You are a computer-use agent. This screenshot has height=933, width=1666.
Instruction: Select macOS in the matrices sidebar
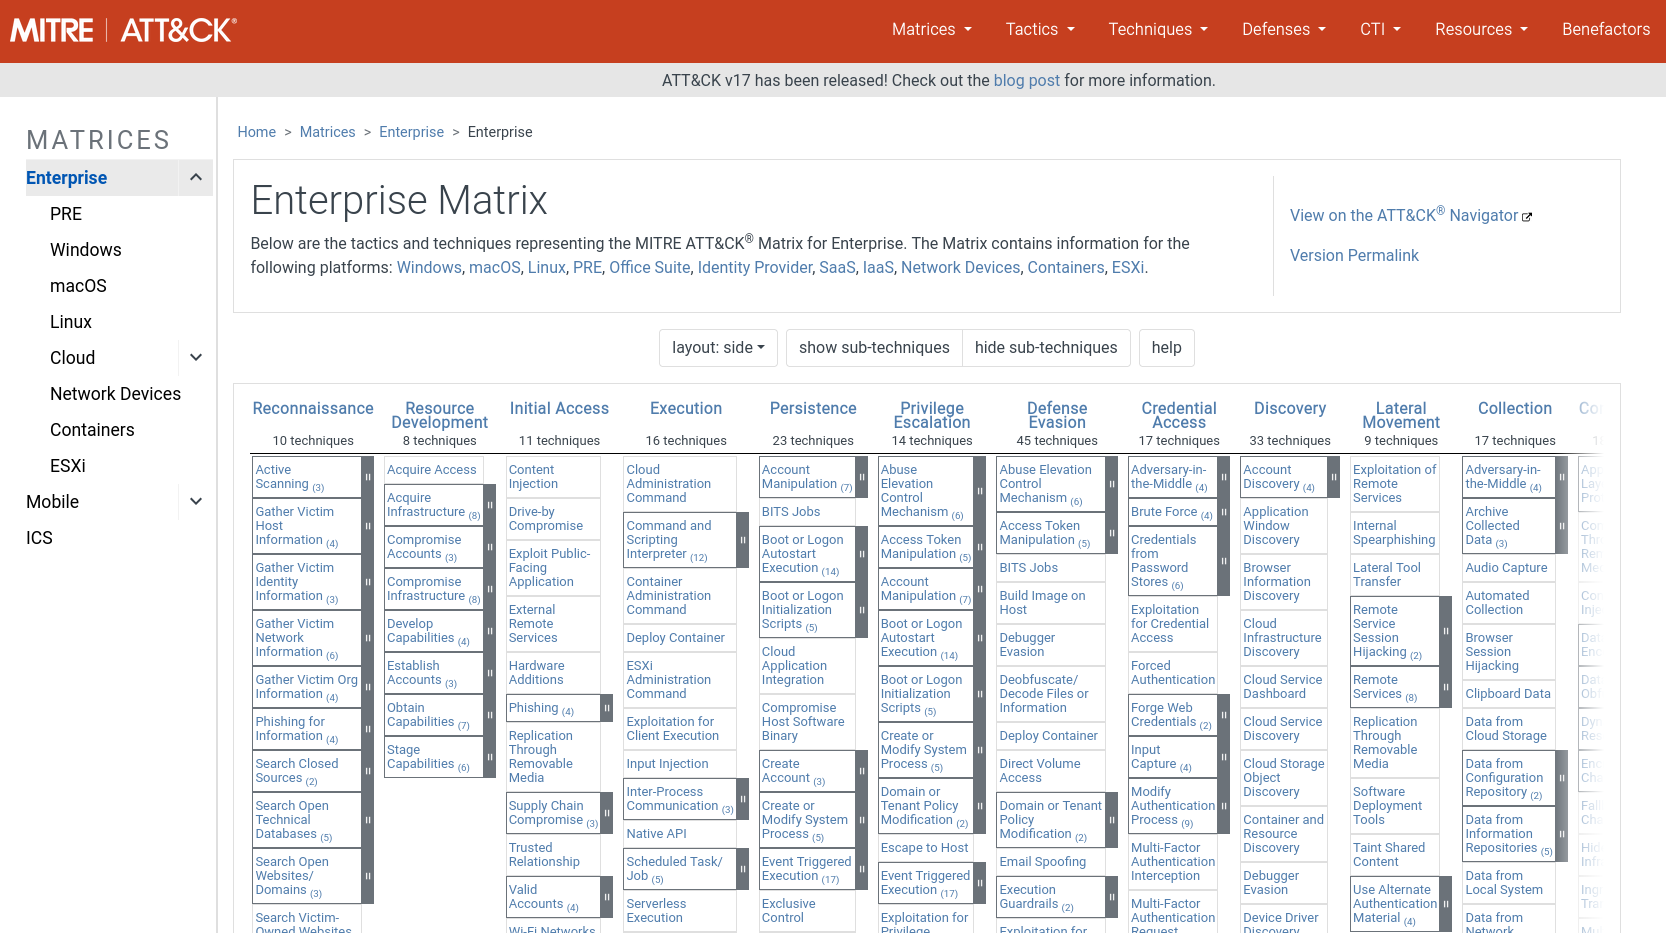[78, 286]
